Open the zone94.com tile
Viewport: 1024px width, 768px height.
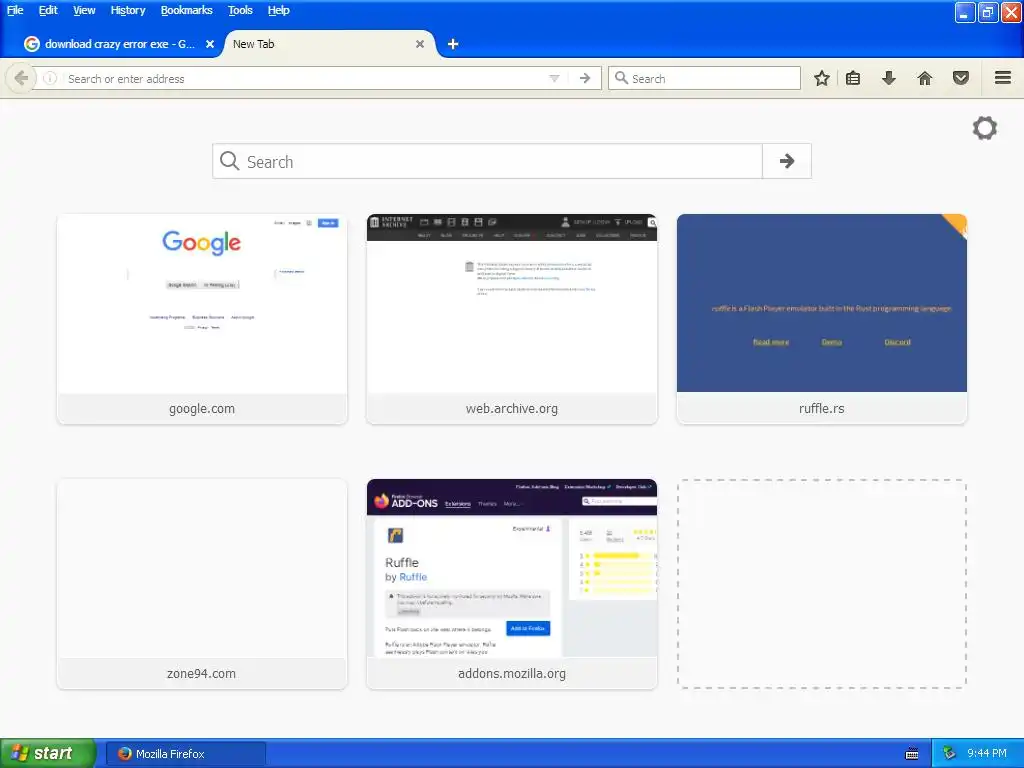pos(202,584)
